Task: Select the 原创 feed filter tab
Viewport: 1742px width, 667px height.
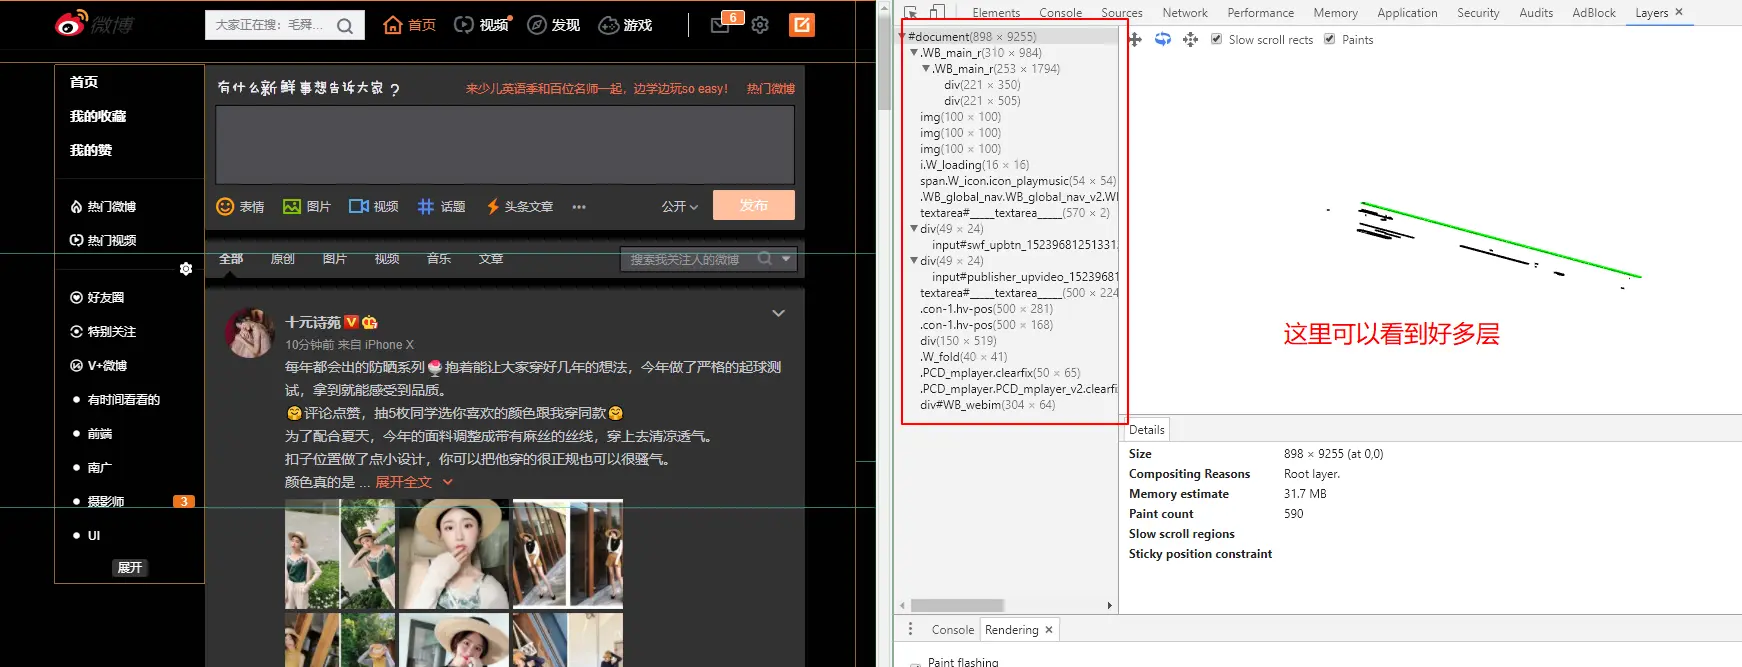Action: (283, 258)
